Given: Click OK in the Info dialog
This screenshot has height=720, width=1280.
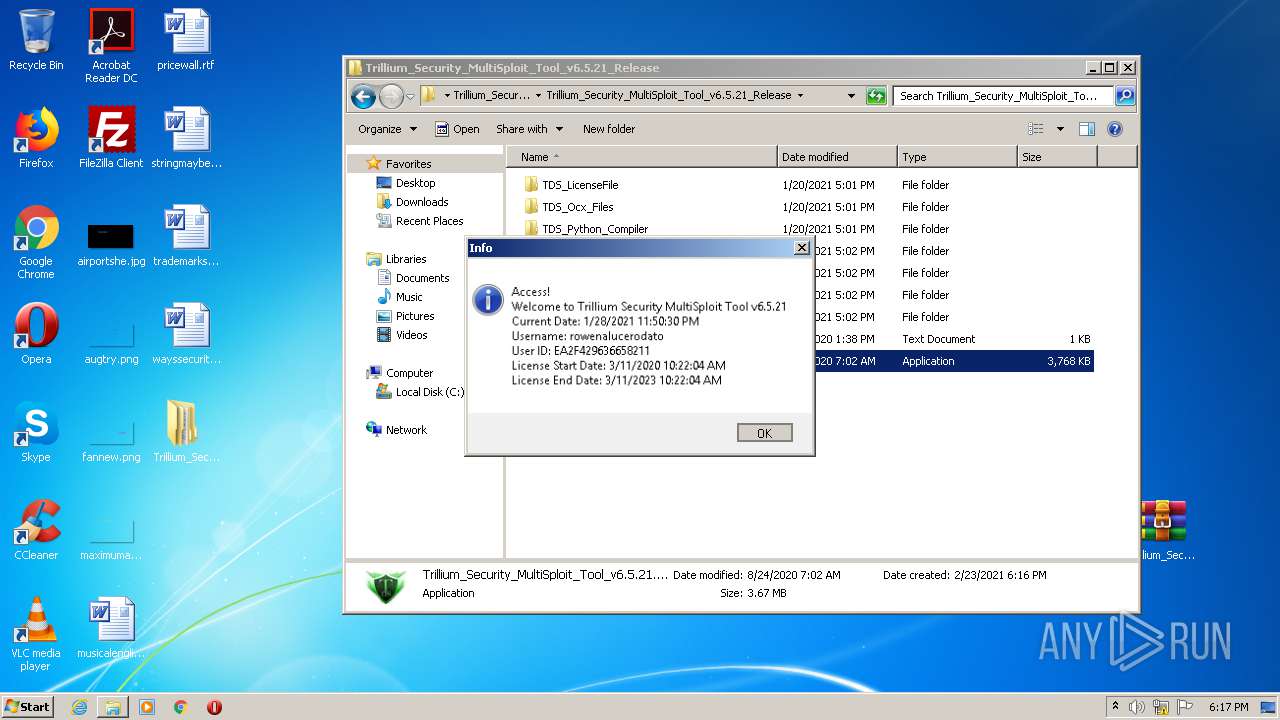Looking at the screenshot, I should (x=765, y=433).
